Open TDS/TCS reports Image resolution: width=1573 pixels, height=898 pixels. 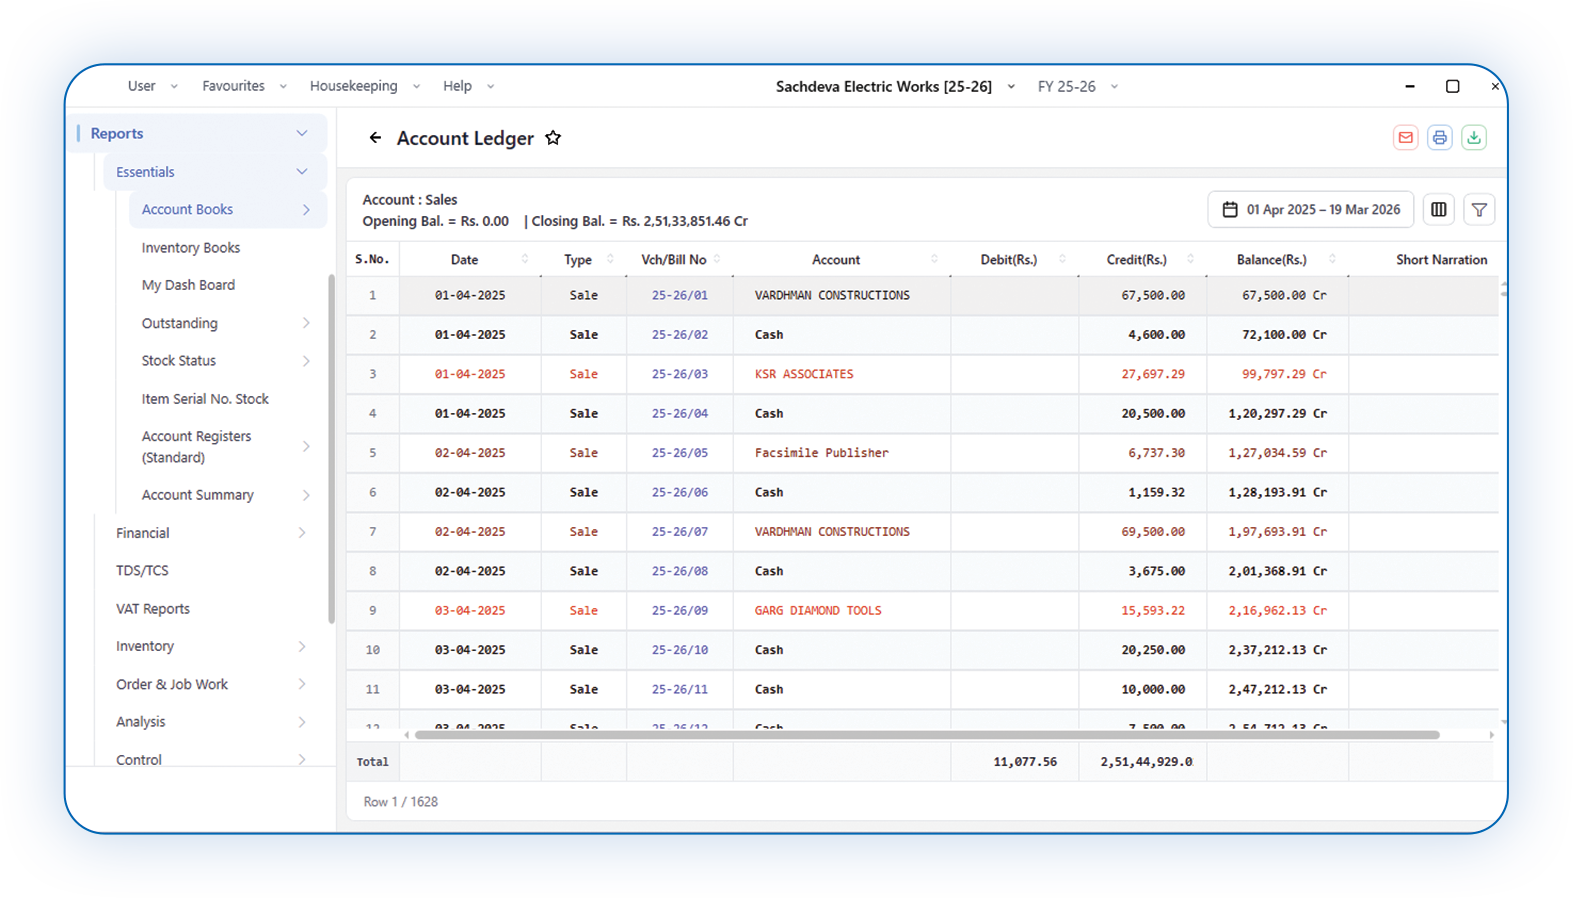tap(142, 571)
